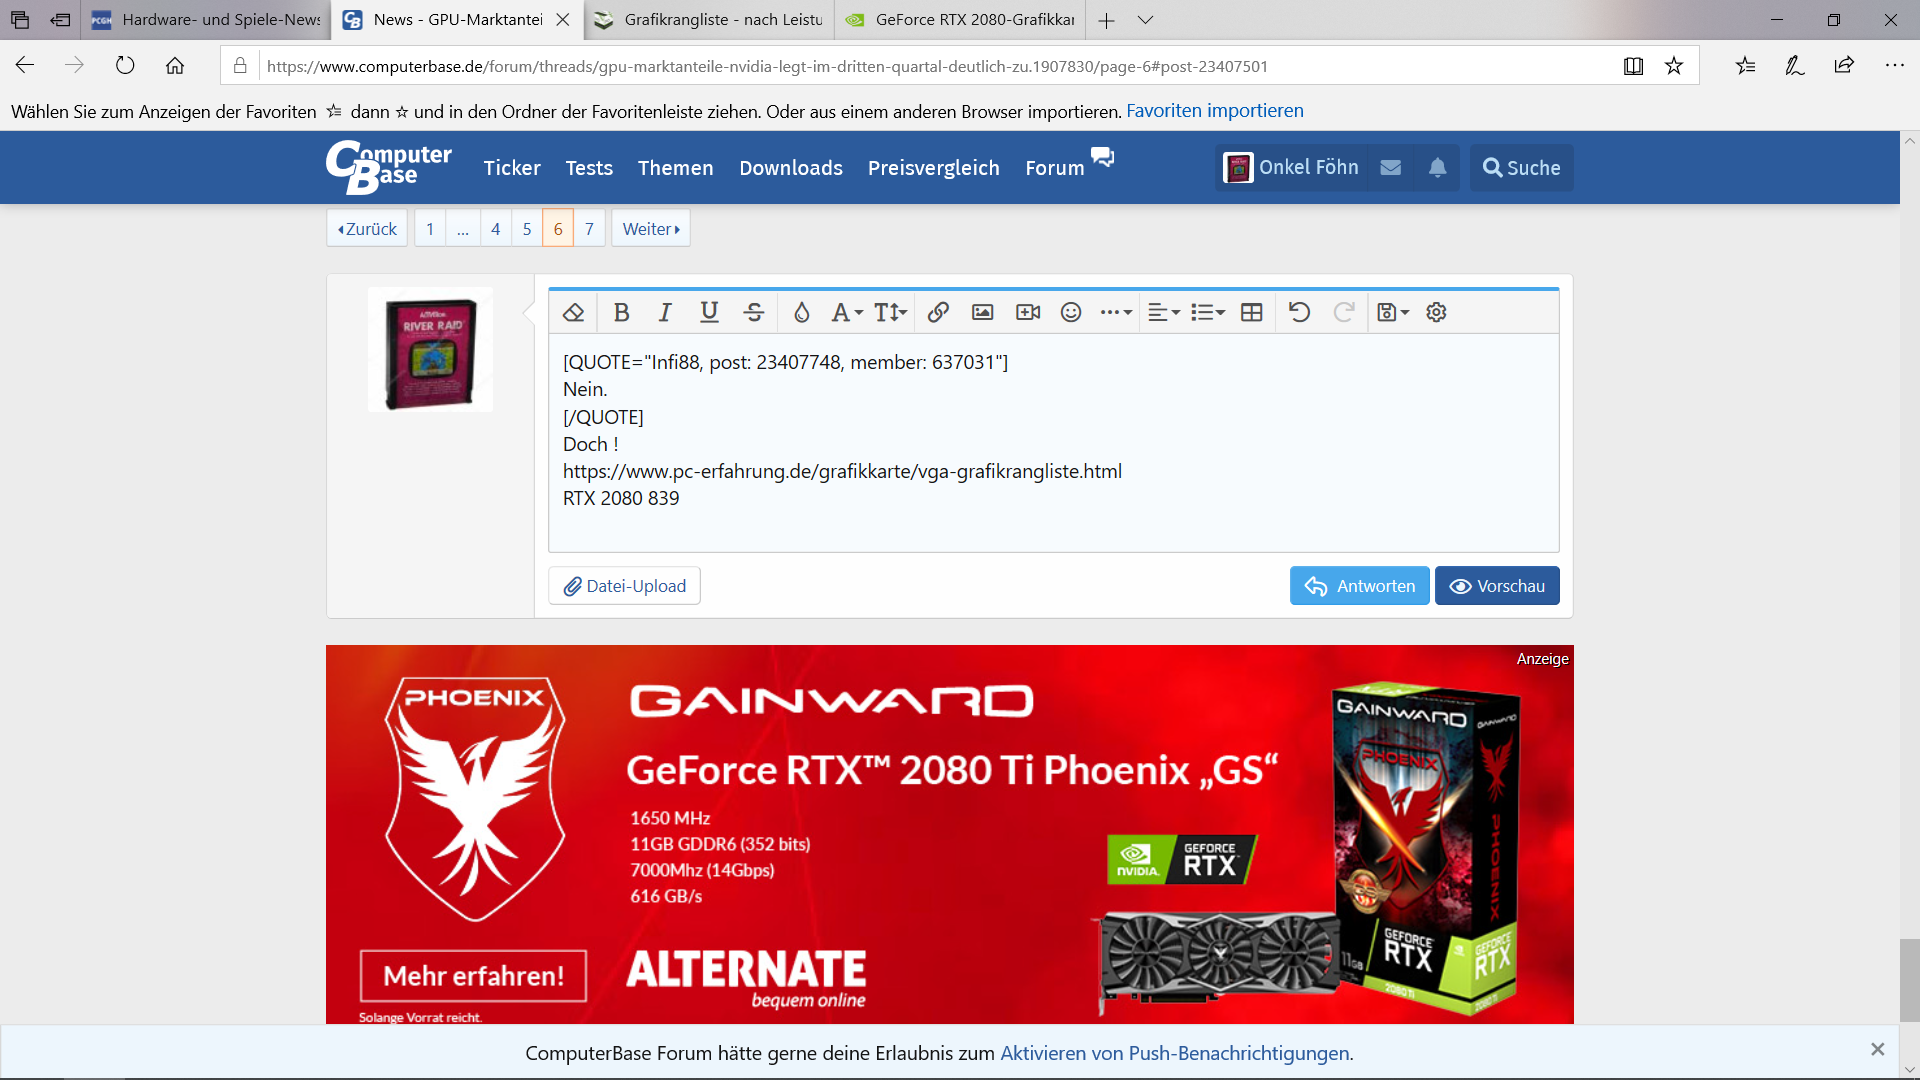Viewport: 1920px width, 1080px height.
Task: Insert media with the video icon
Action: pos(1028,313)
